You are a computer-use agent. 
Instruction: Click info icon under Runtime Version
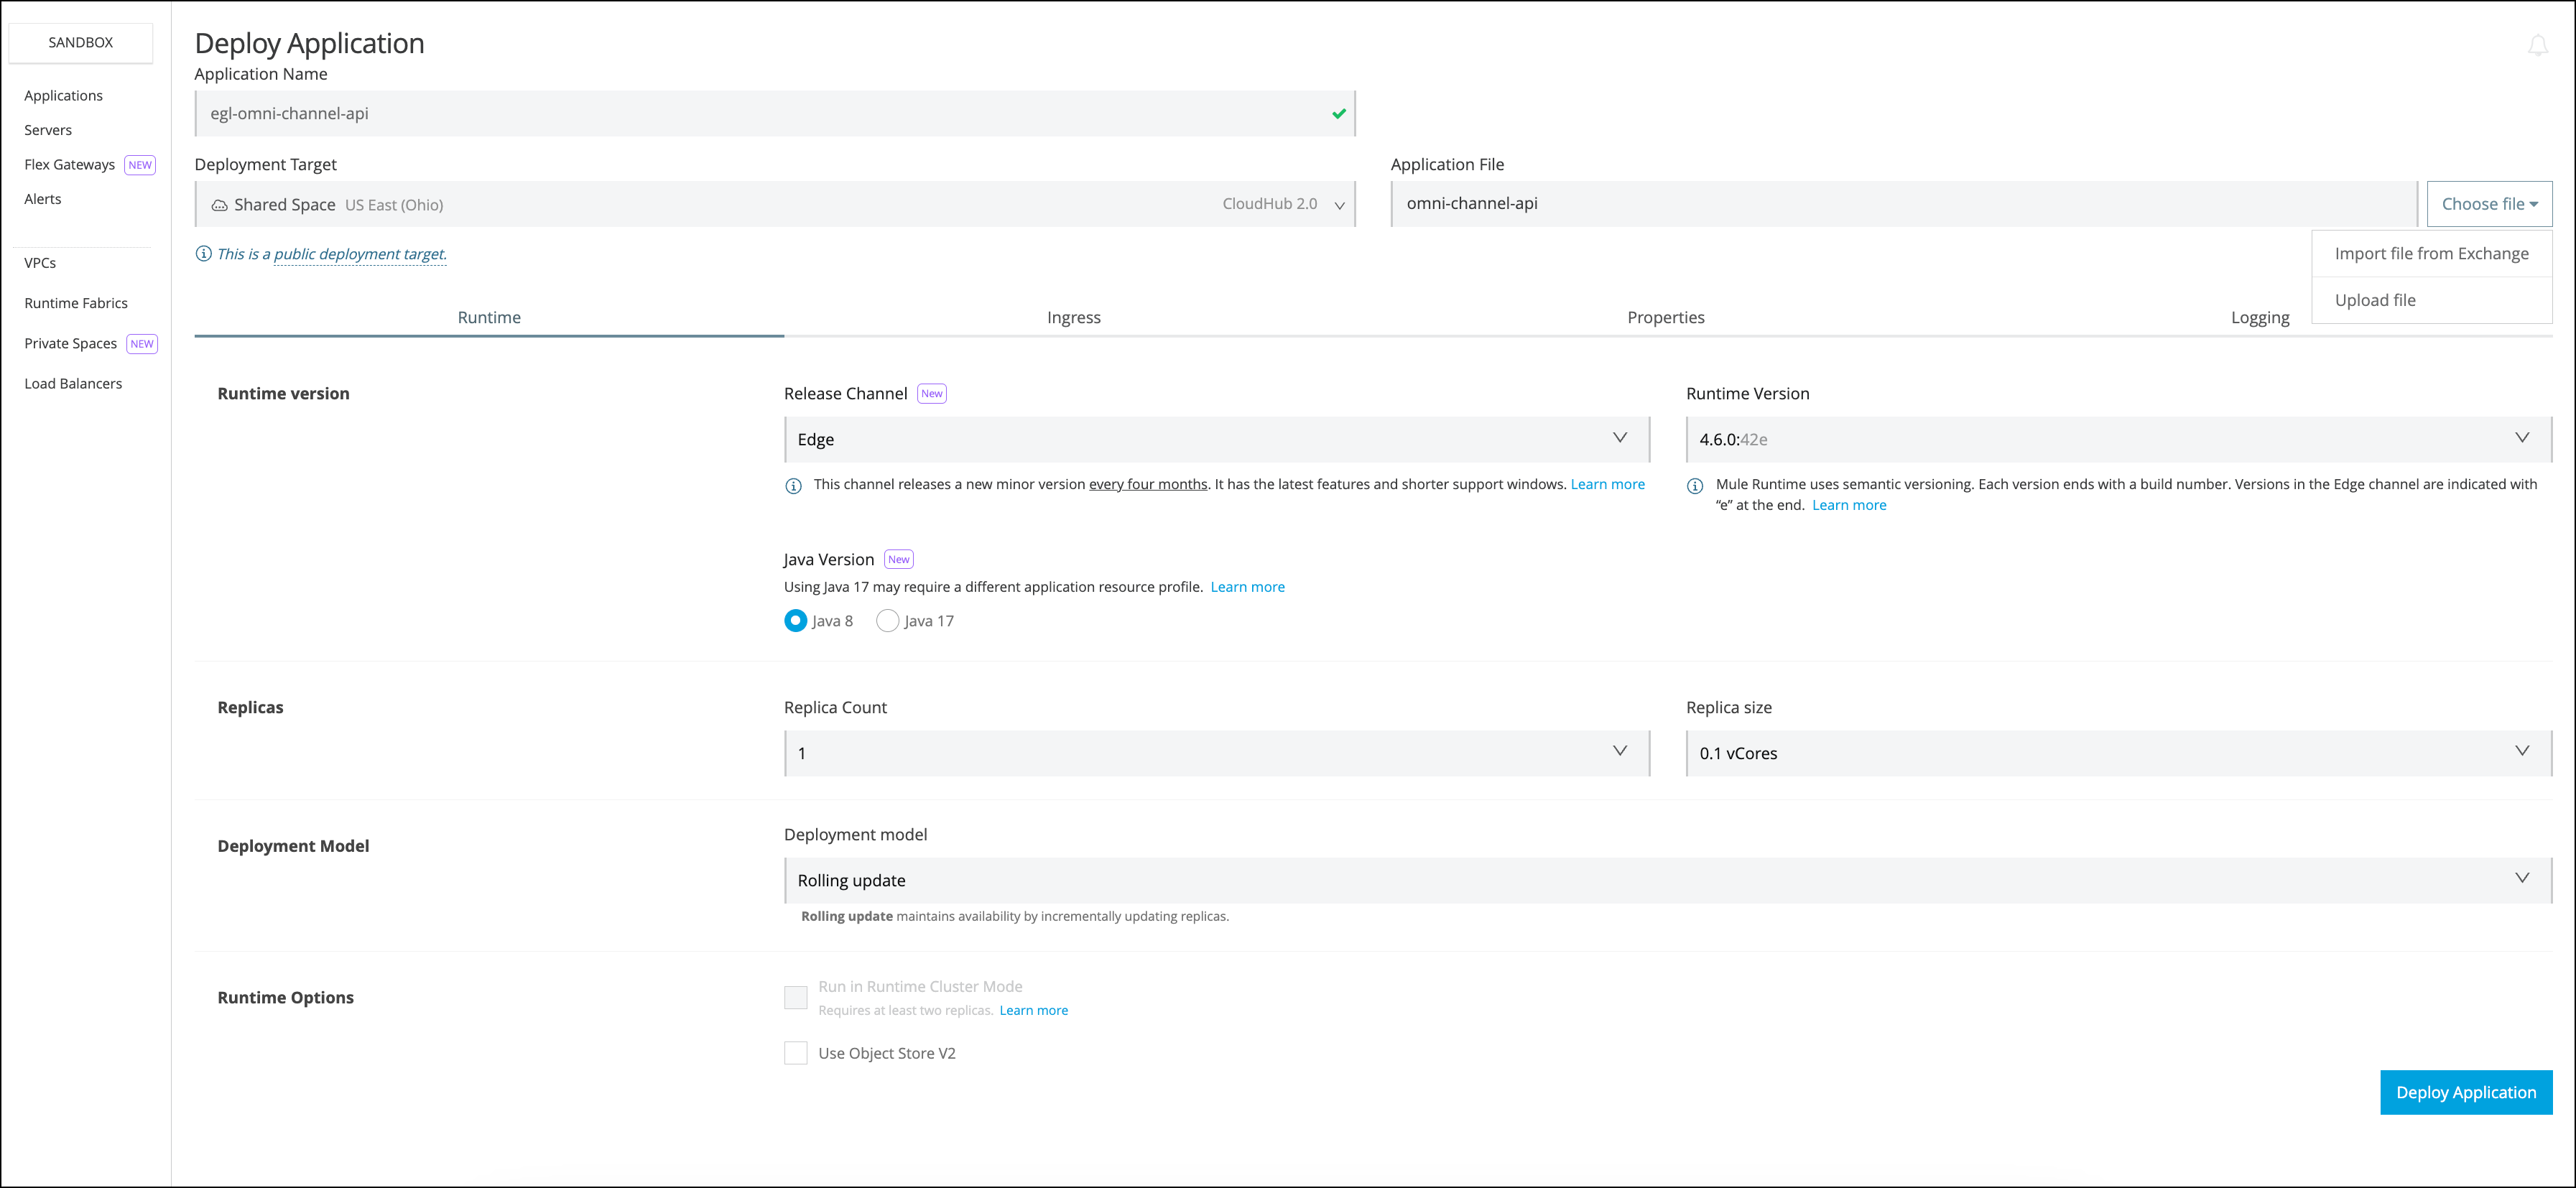pos(1695,486)
